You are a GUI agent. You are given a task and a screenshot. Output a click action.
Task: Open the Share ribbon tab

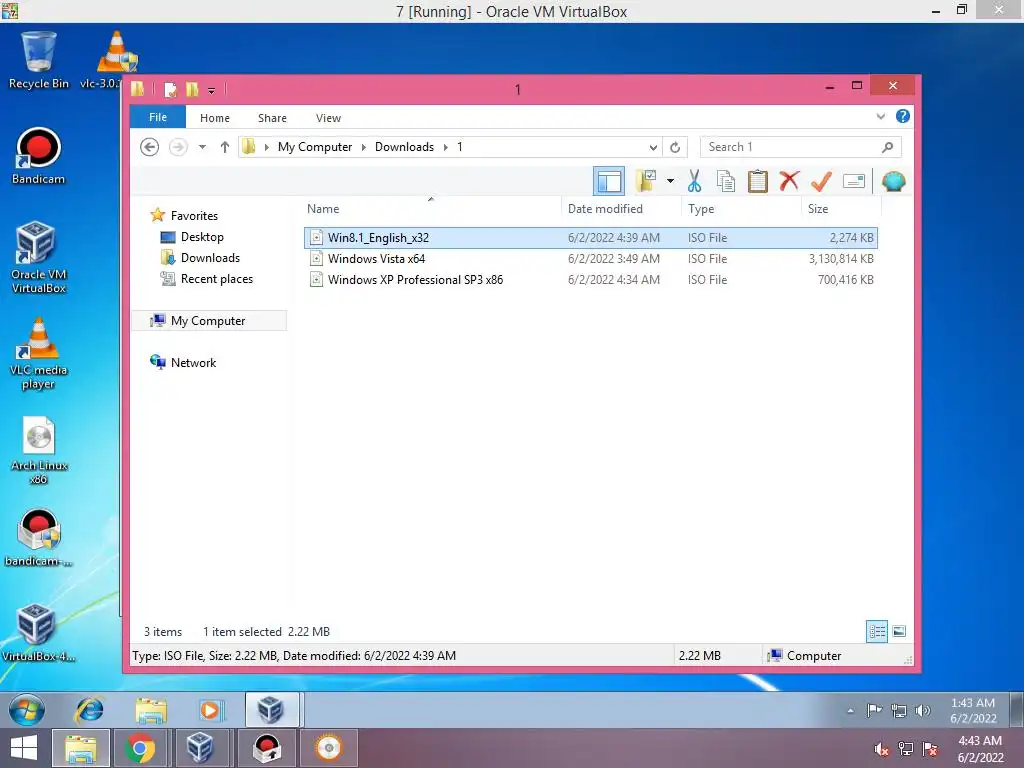[272, 118]
